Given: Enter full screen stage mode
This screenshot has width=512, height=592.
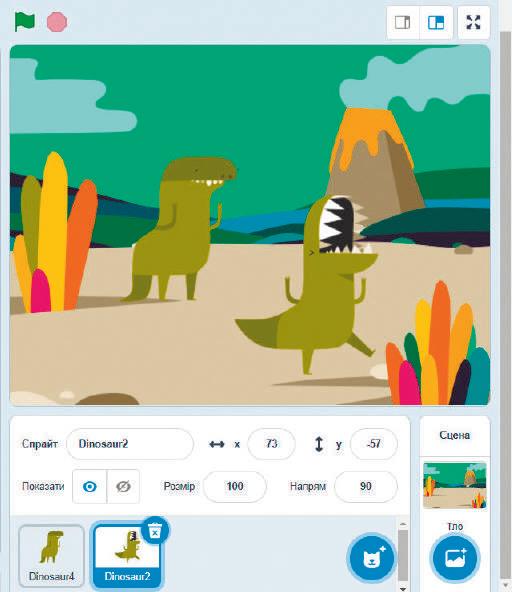Looking at the screenshot, I should tap(473, 22).
